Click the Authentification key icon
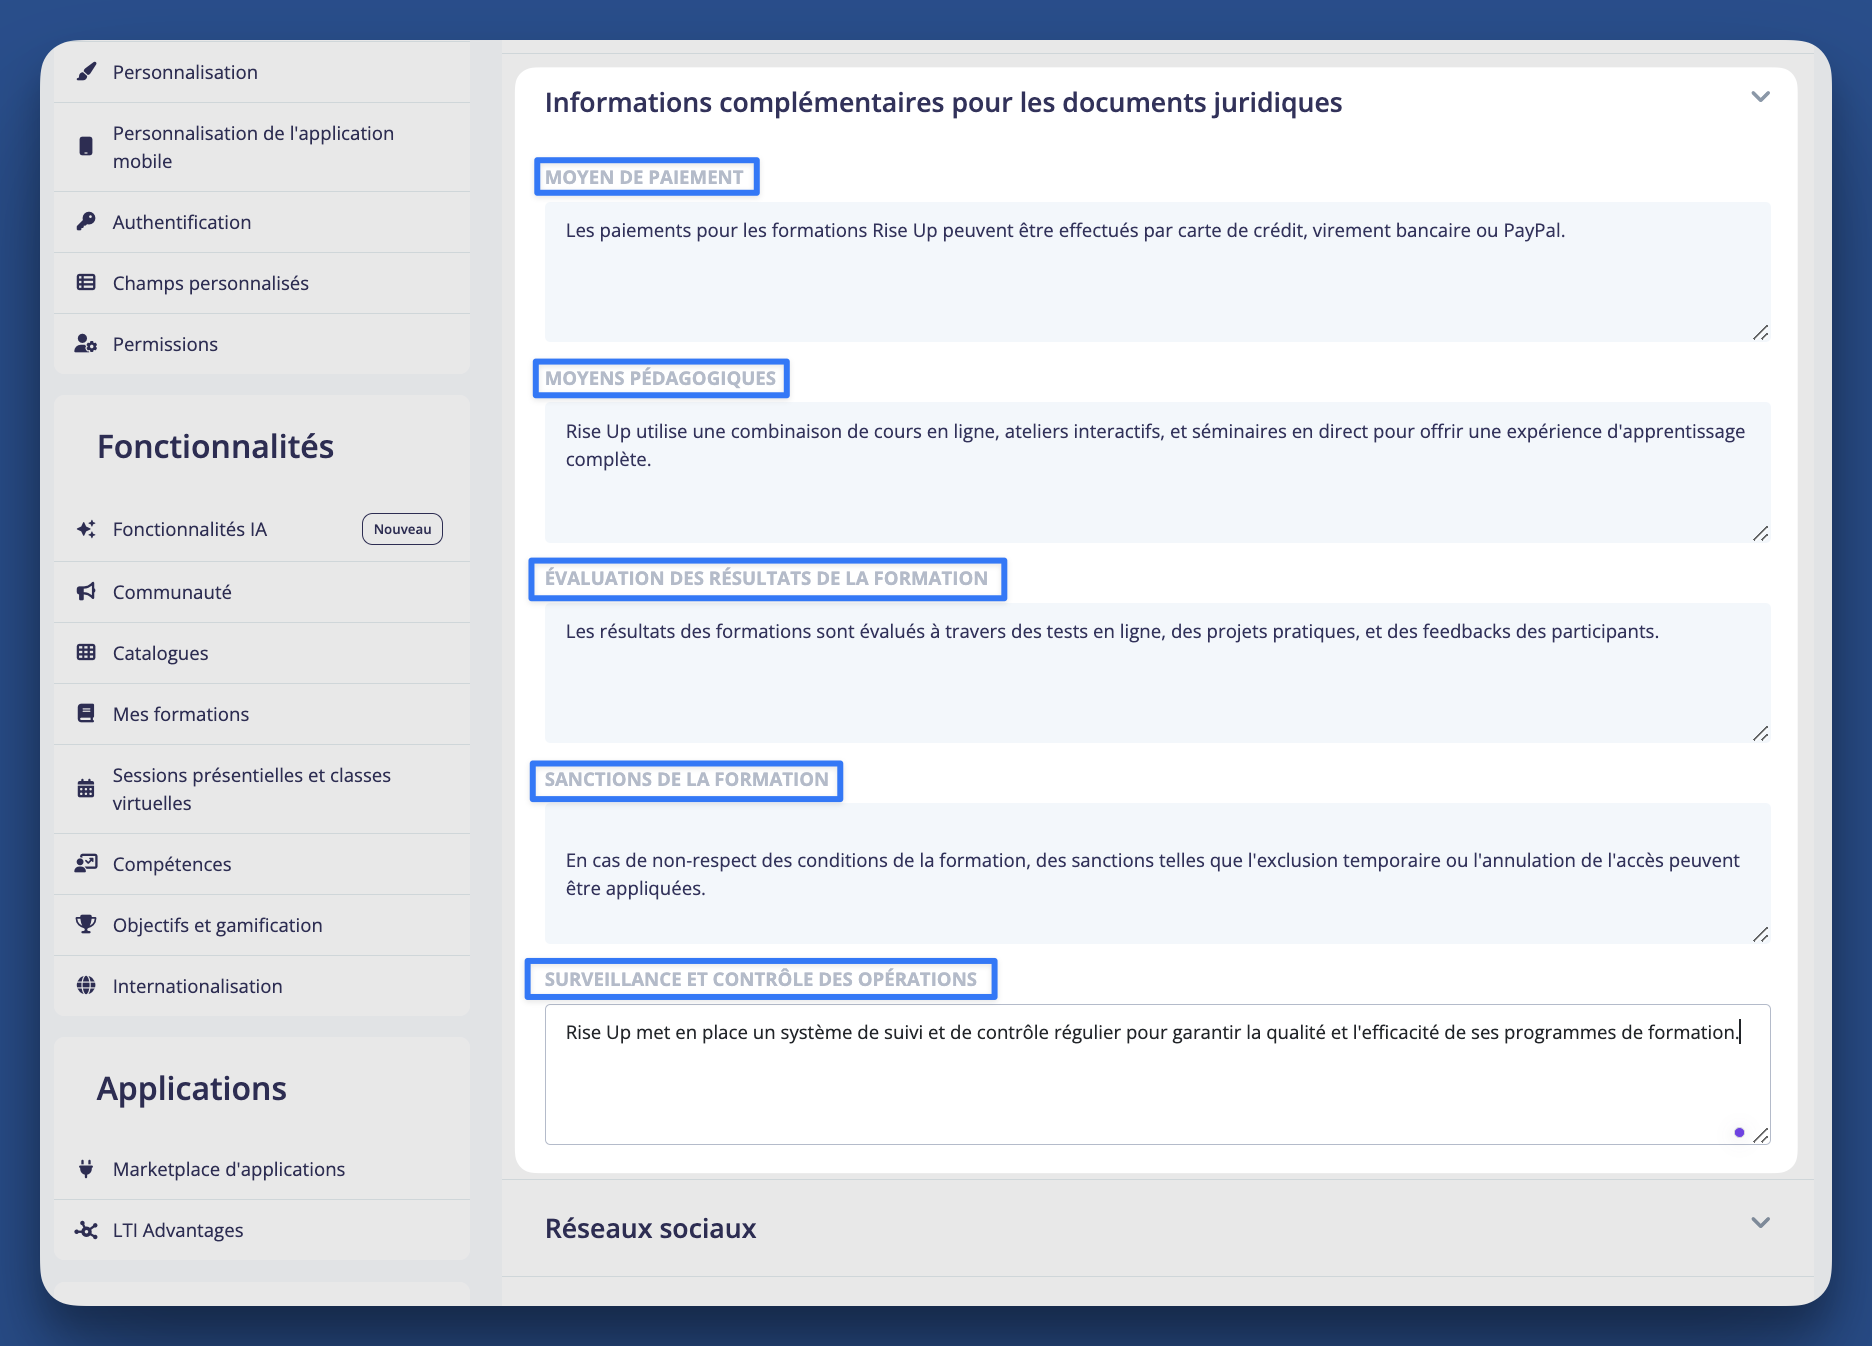Image resolution: width=1872 pixels, height=1346 pixels. click(x=87, y=222)
